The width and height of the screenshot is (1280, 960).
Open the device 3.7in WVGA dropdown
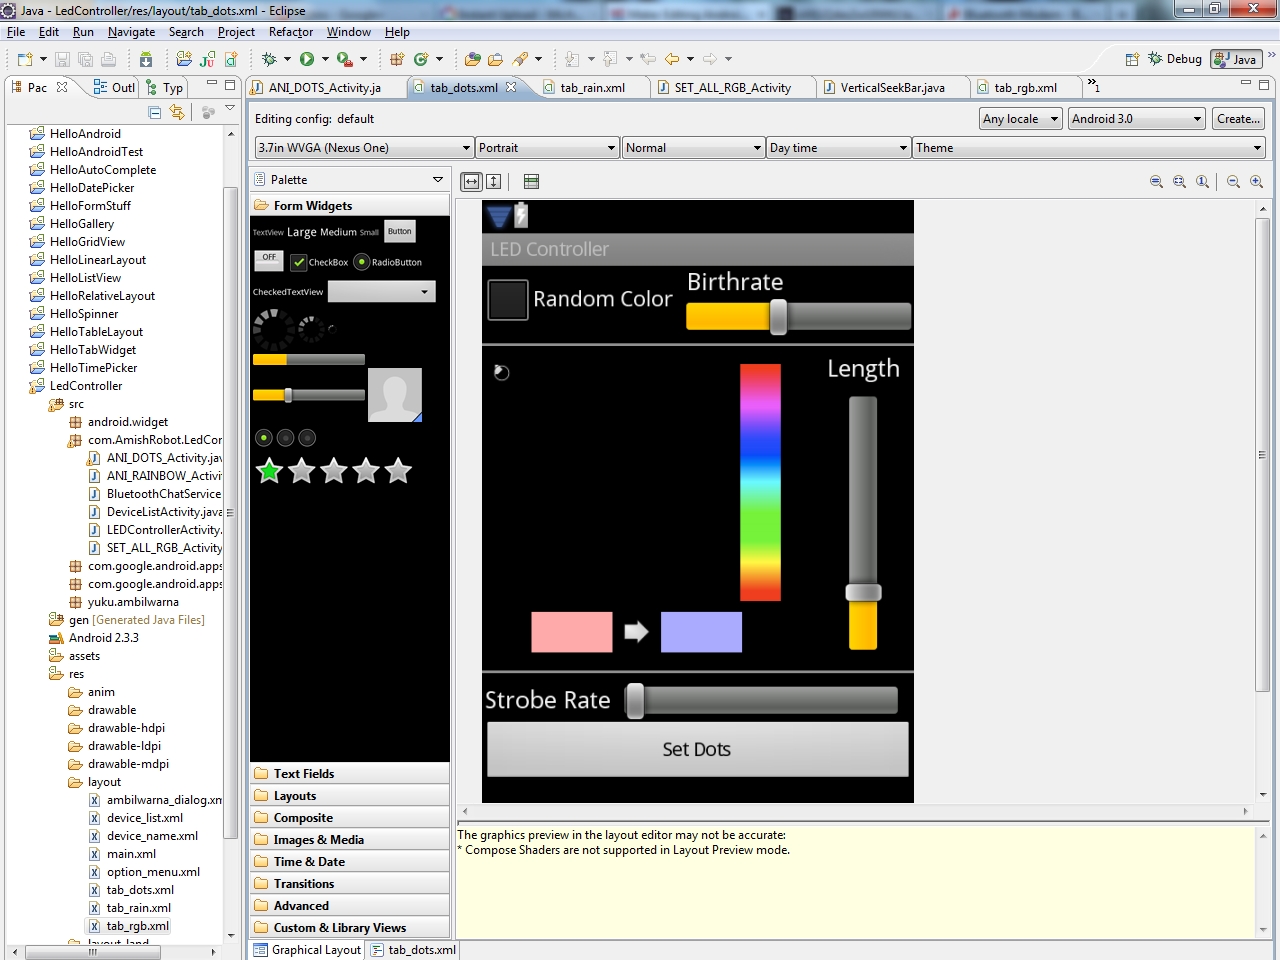pyautogui.click(x=364, y=148)
